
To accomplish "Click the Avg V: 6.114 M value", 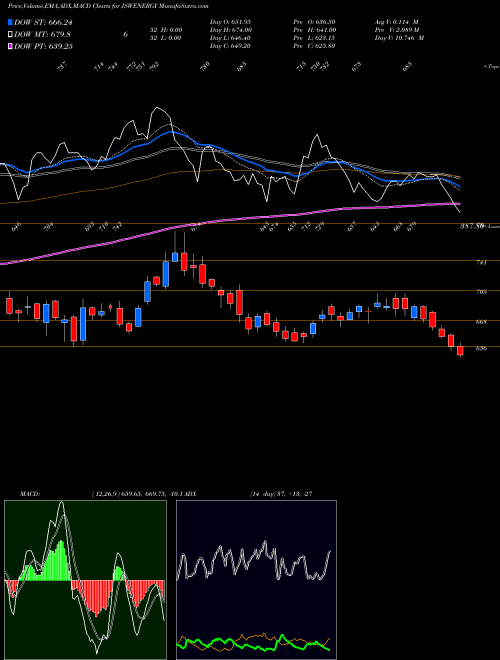I will (x=396, y=22).
